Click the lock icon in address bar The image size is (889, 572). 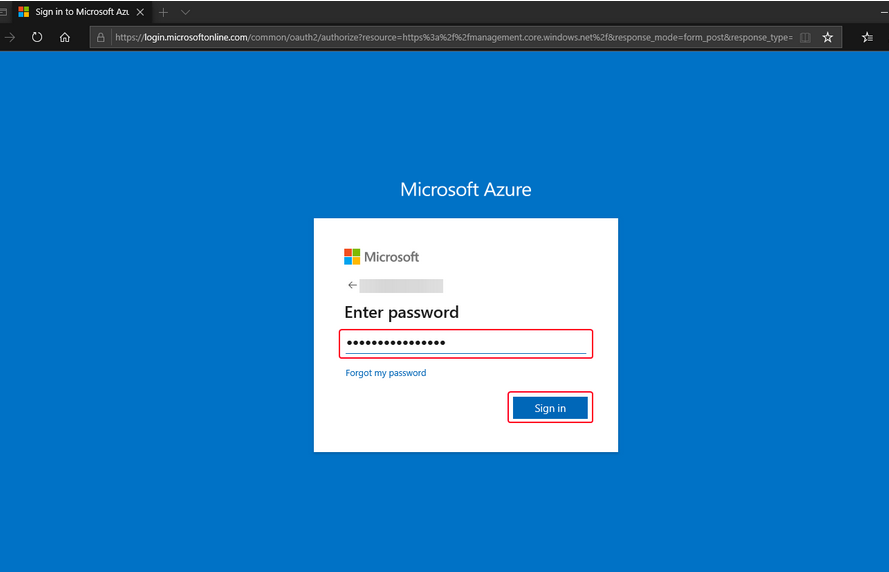pyautogui.click(x=100, y=37)
